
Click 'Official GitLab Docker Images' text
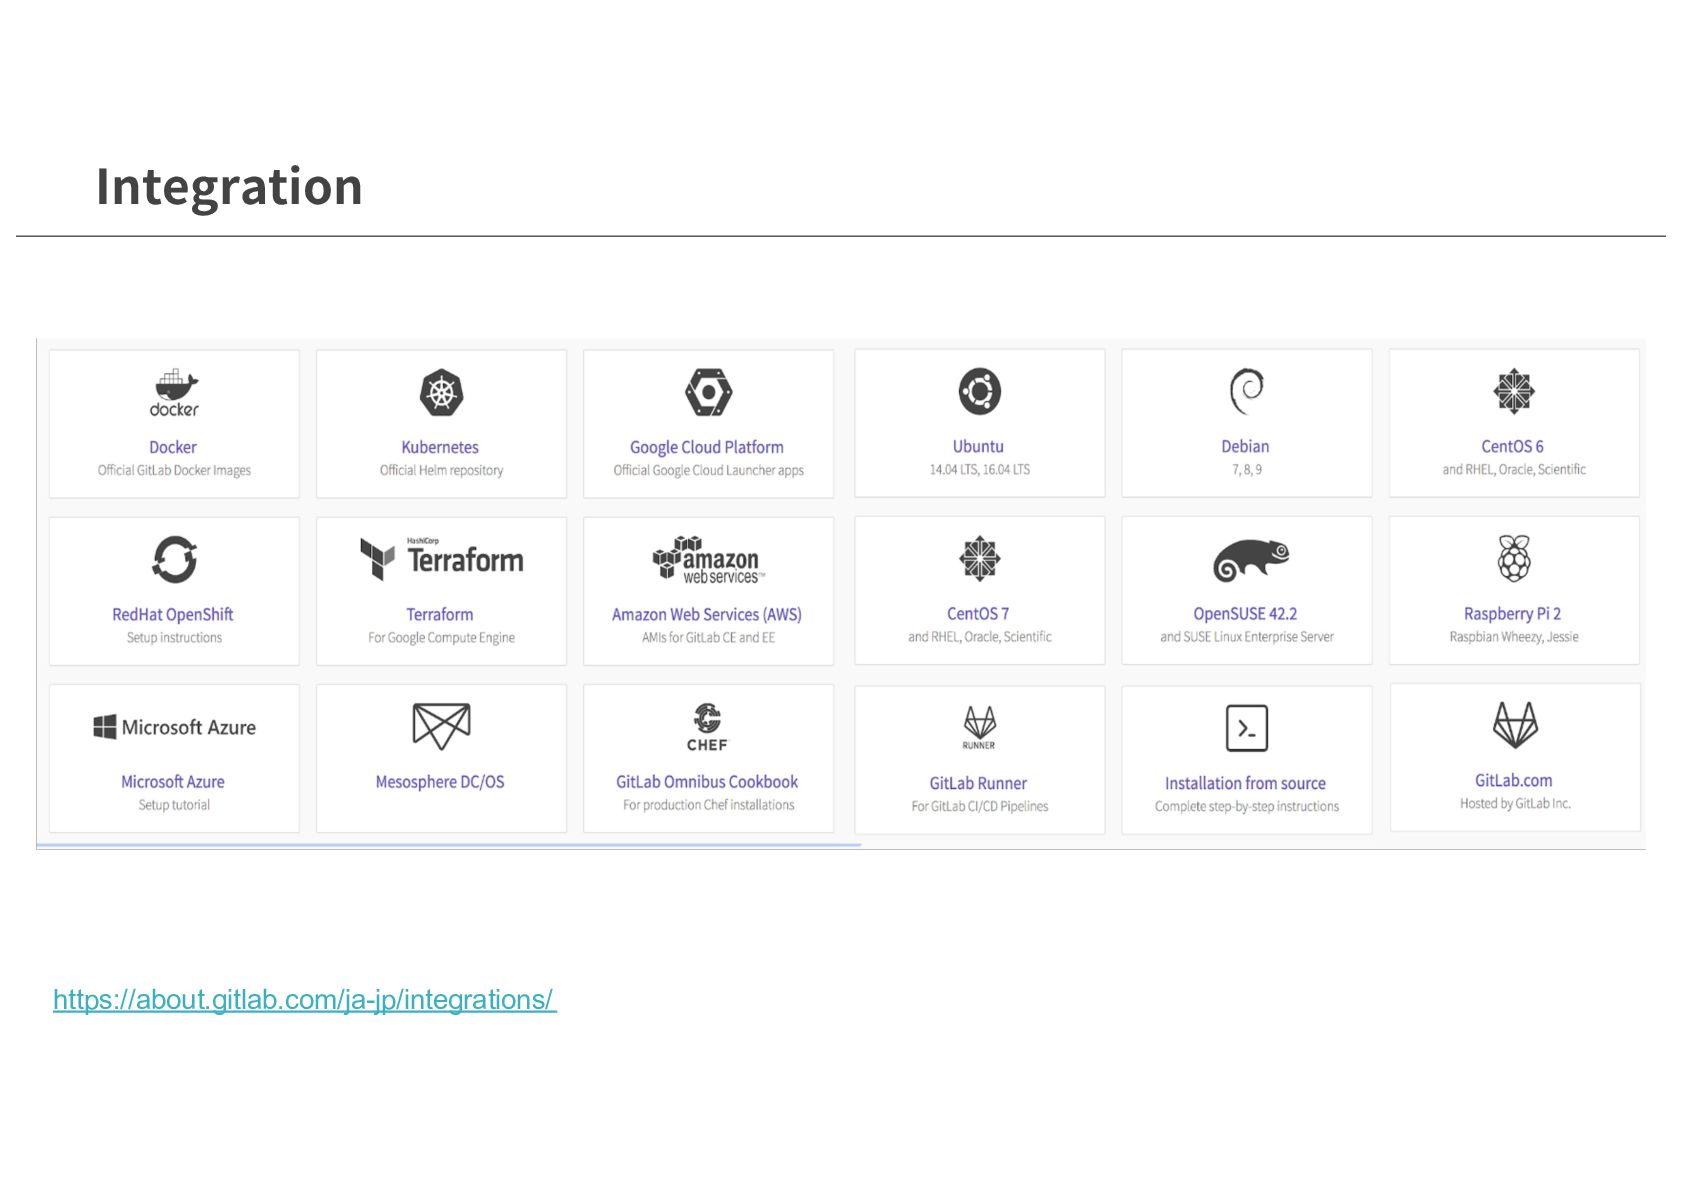174,470
